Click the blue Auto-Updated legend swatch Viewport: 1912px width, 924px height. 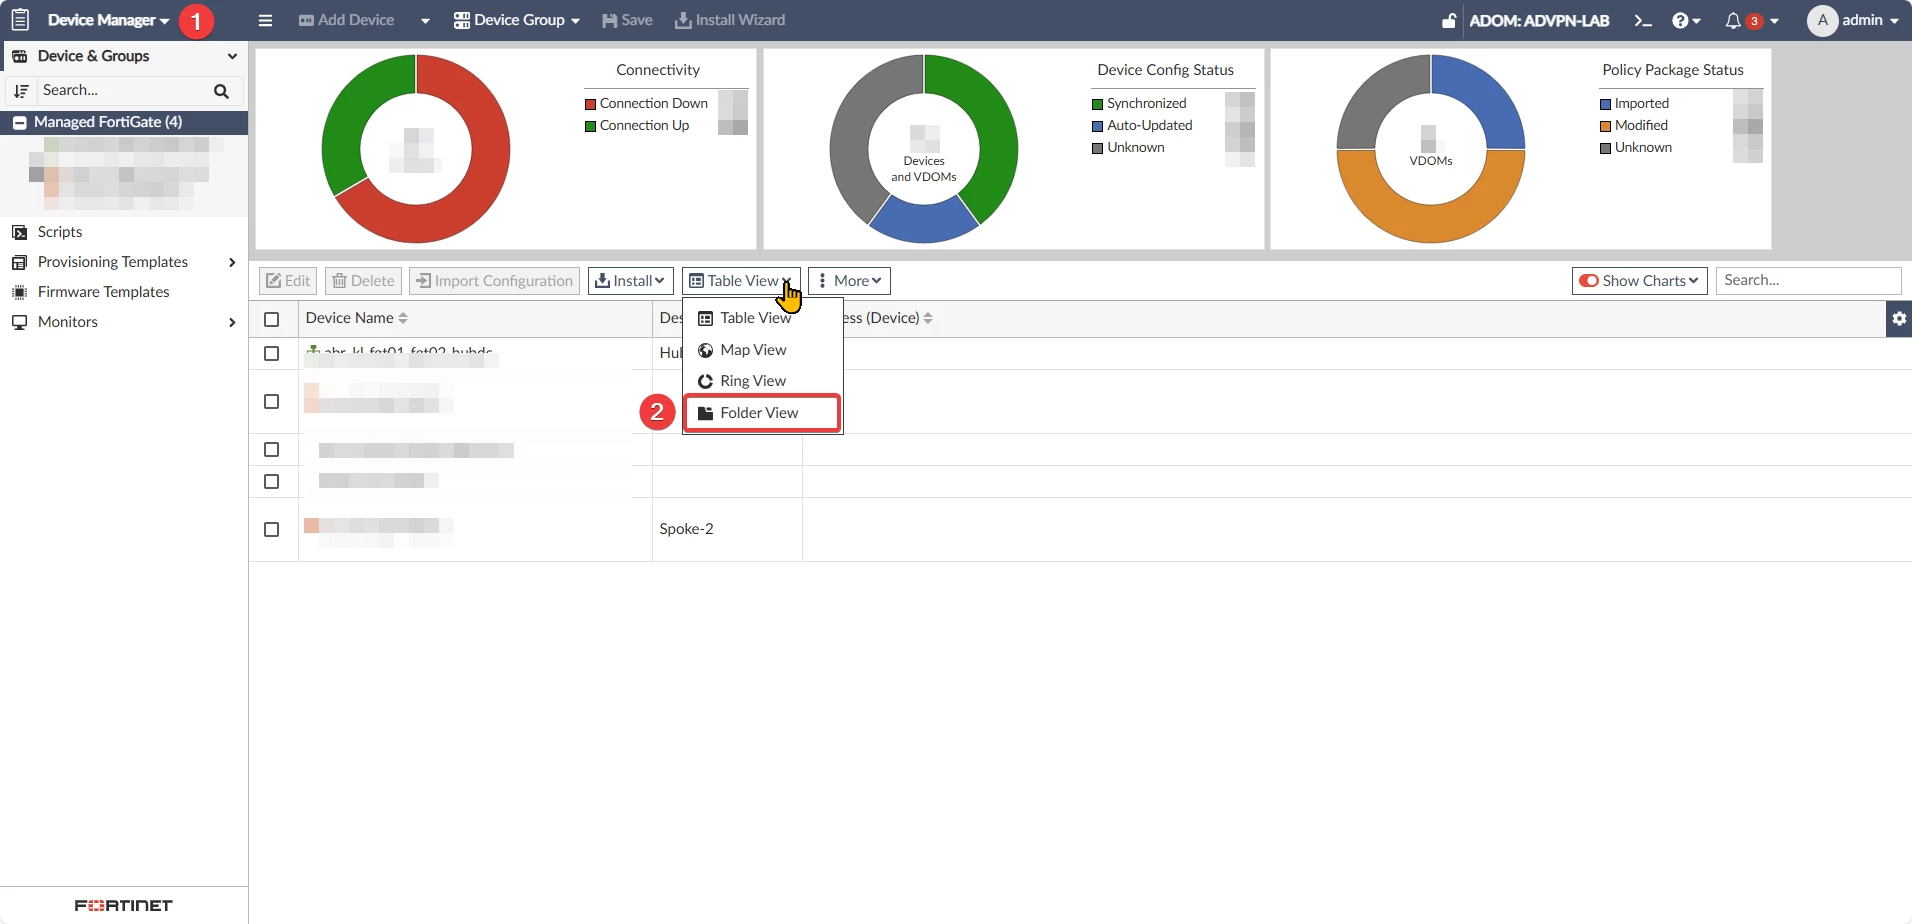[x=1098, y=126]
